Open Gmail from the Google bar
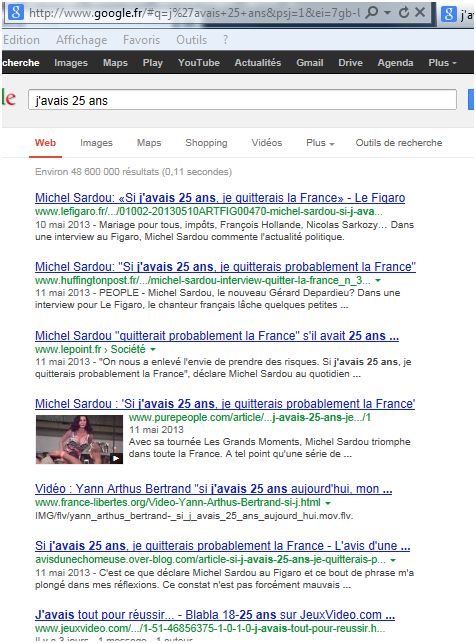 point(310,63)
